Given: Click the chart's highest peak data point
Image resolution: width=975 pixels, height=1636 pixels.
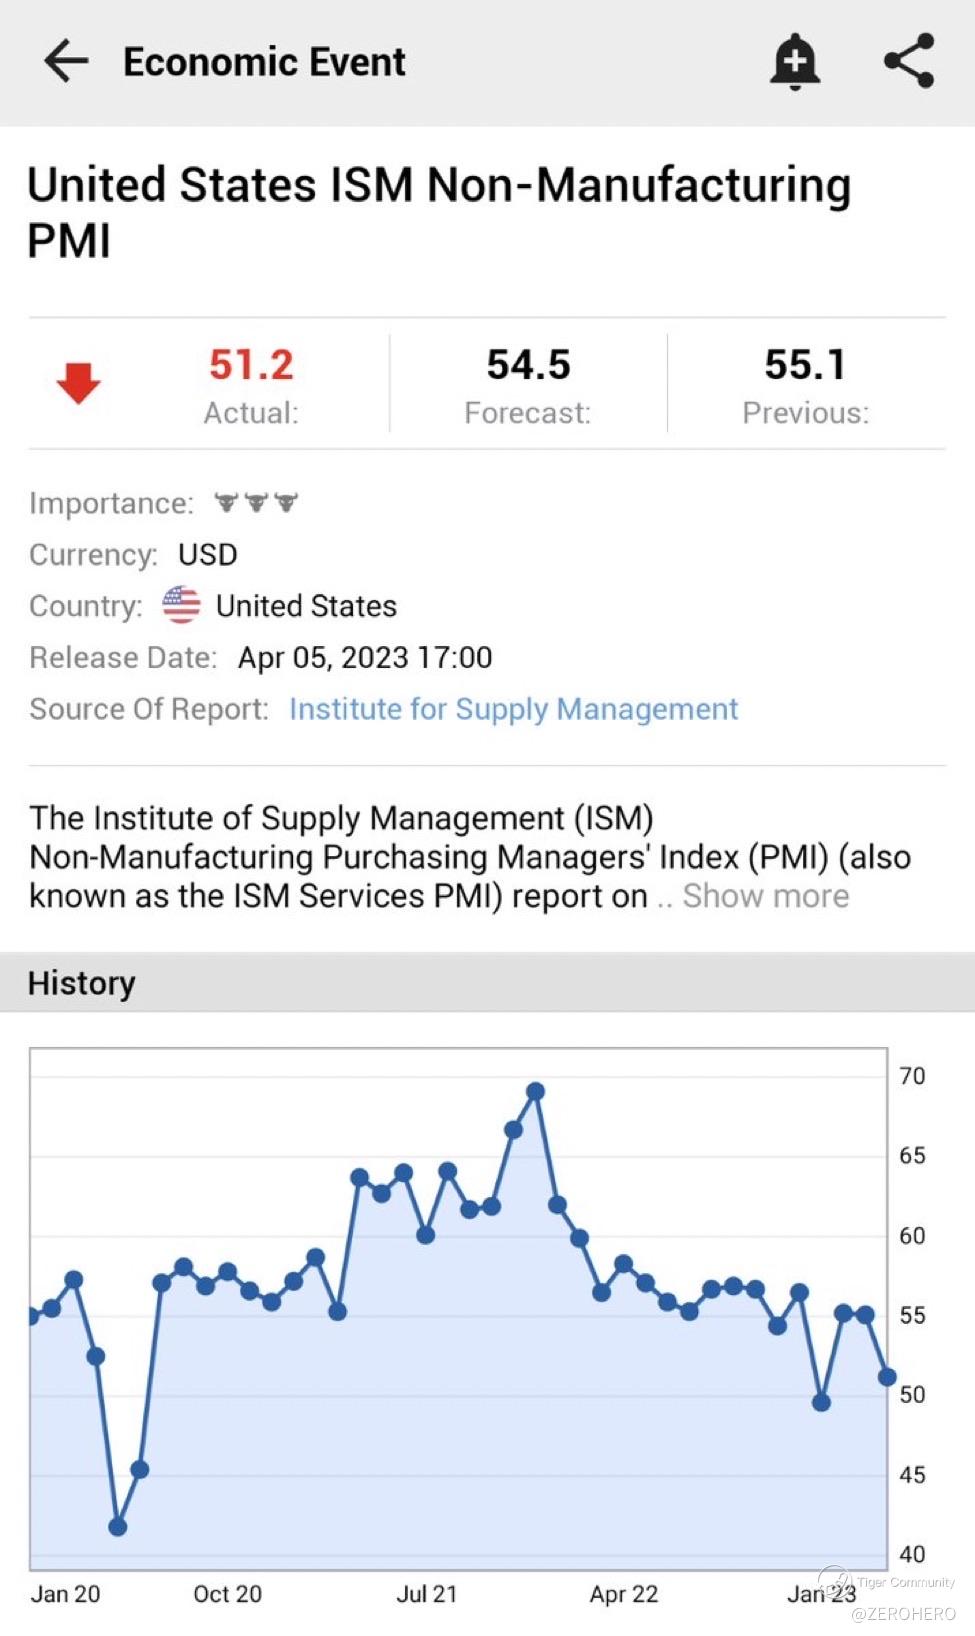Looking at the screenshot, I should tap(535, 1091).
